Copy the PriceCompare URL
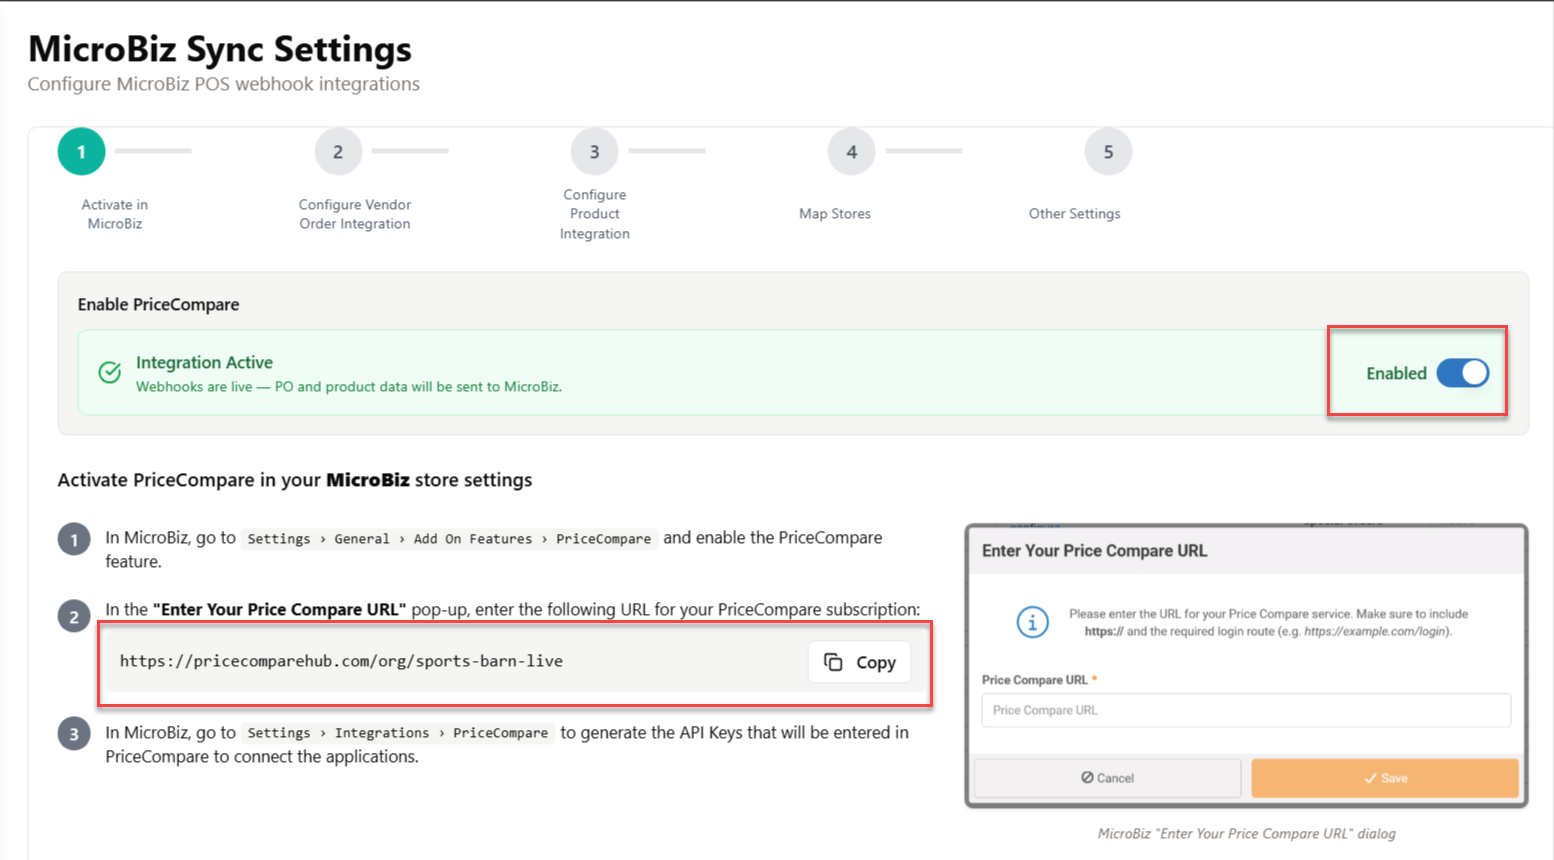 click(x=859, y=662)
